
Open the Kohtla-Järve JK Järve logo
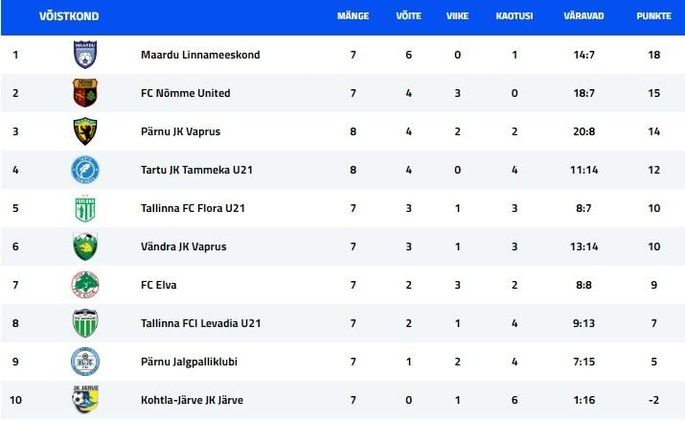coord(85,399)
